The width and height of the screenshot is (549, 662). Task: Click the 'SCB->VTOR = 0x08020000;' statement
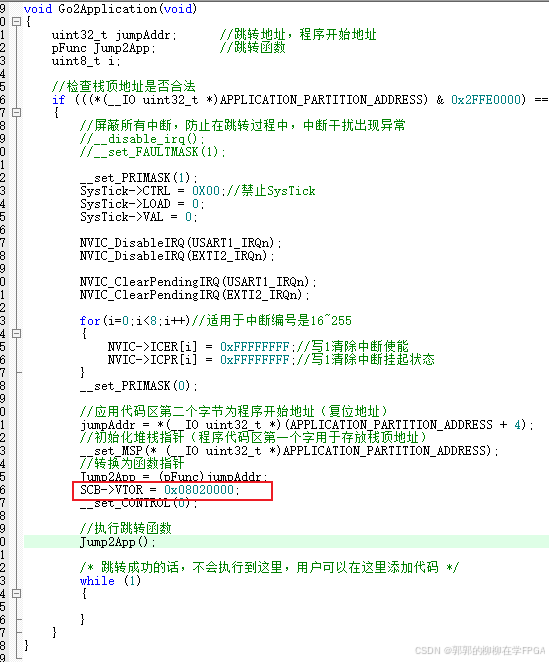160,490
